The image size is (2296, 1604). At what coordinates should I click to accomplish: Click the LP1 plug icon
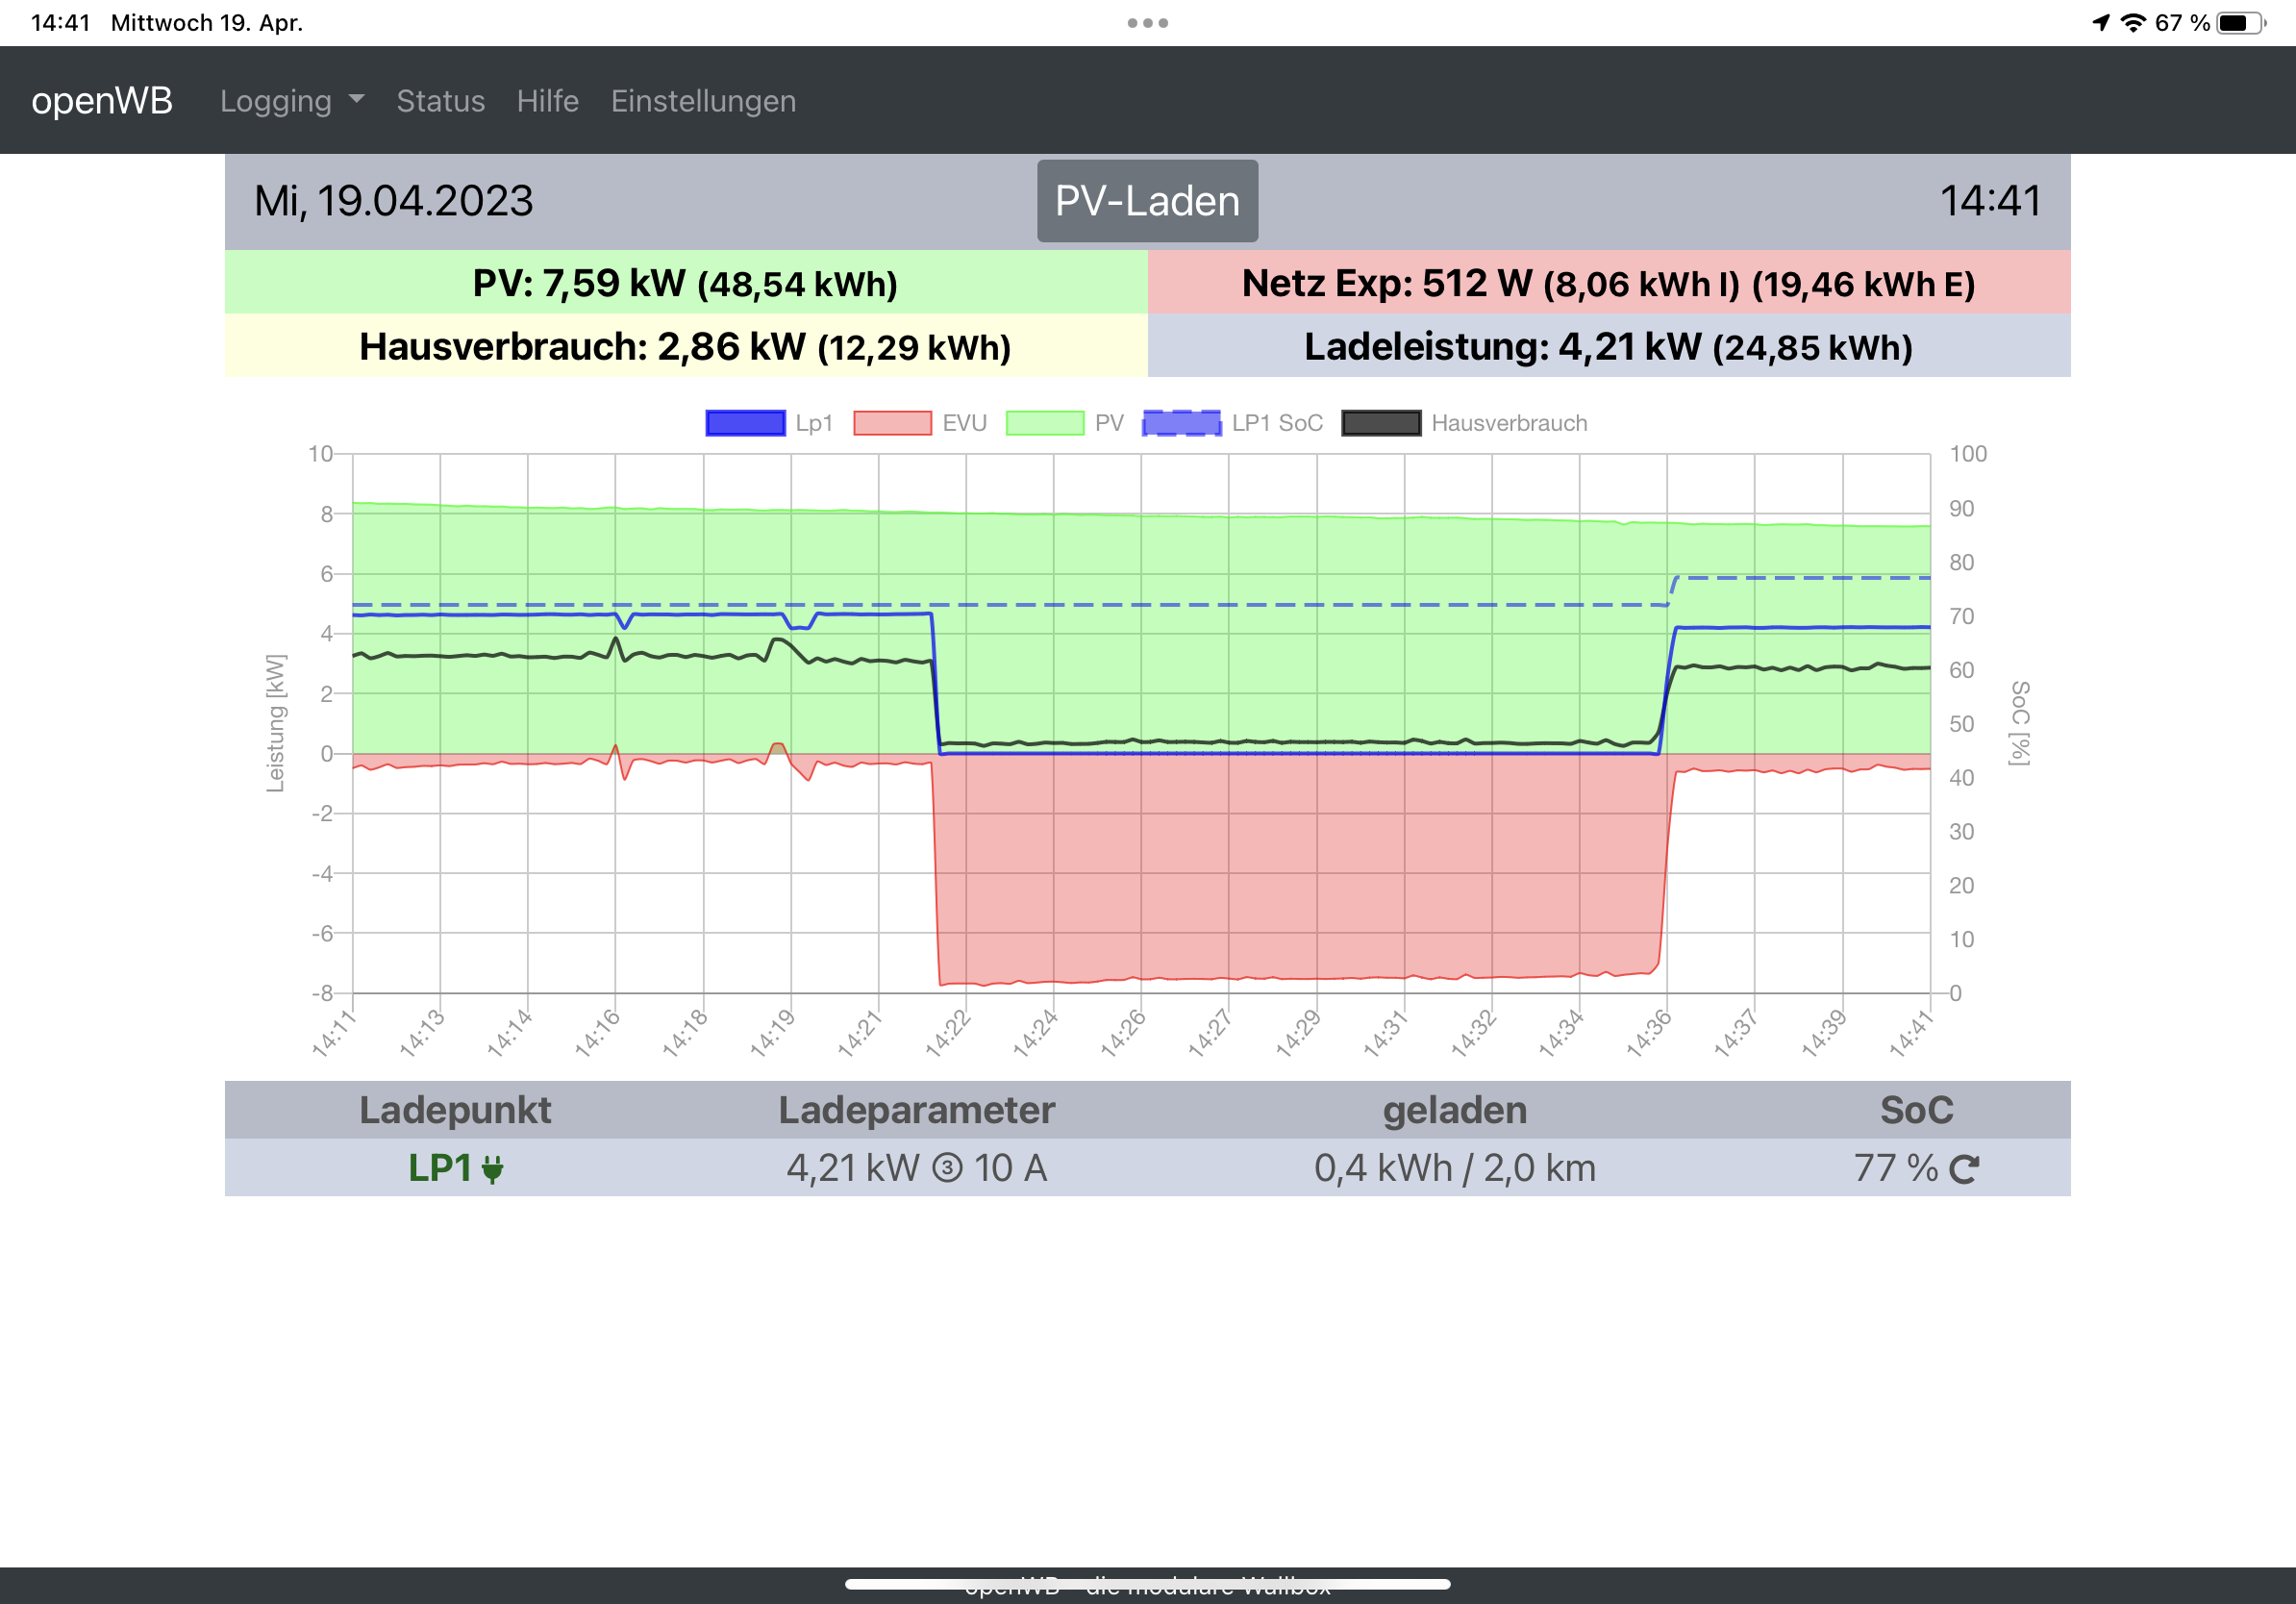492,1169
